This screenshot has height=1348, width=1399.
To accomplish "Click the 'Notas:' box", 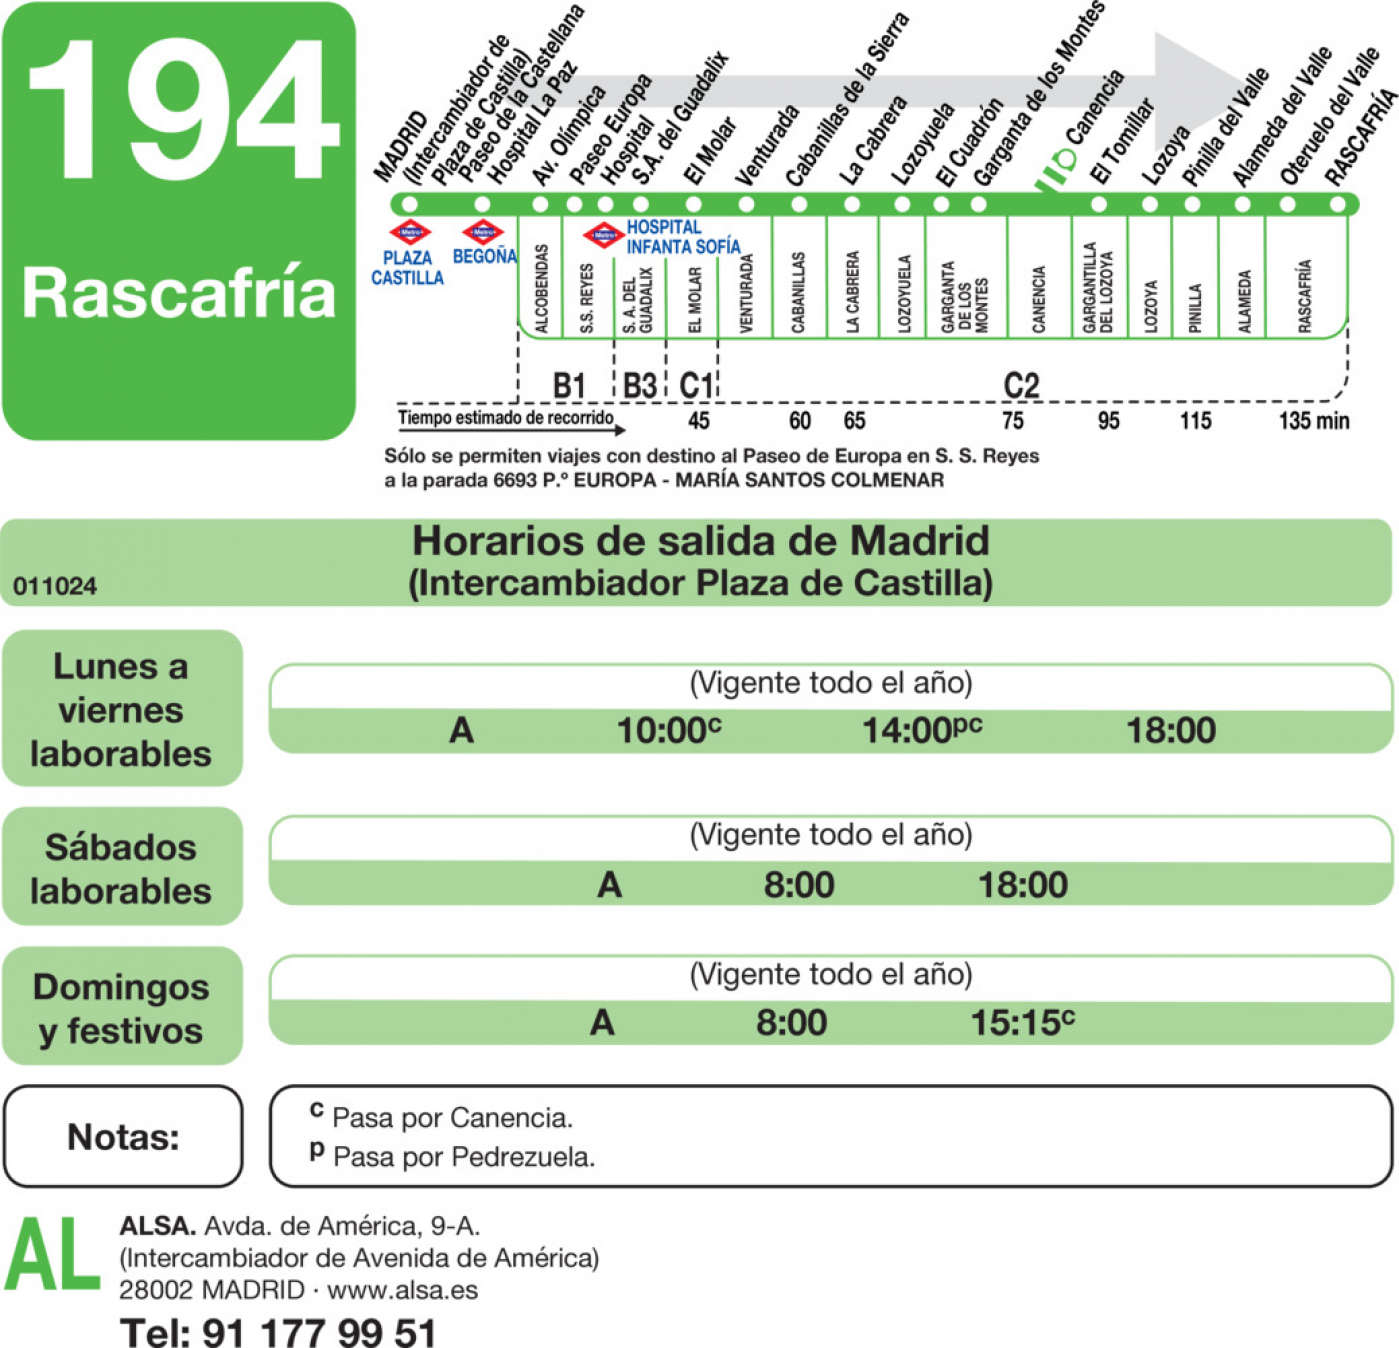I will point(123,1137).
